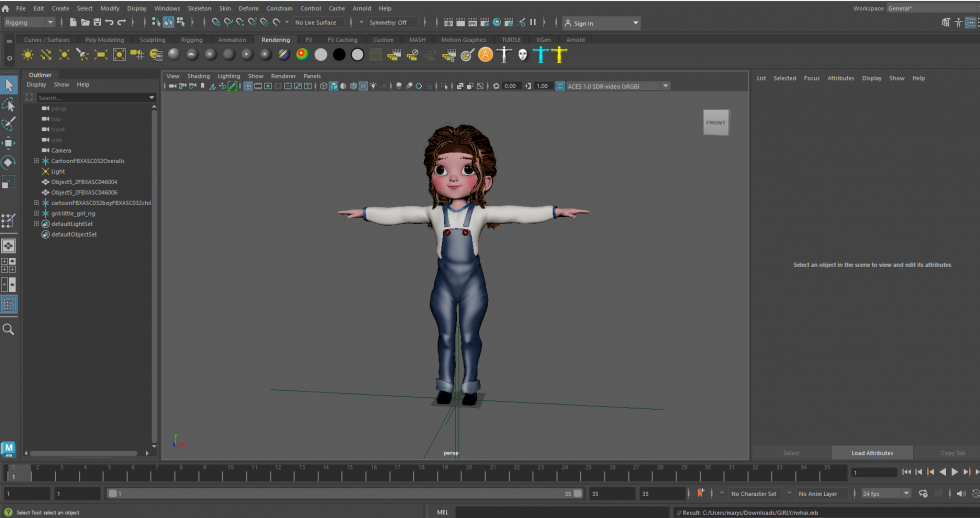Pick the Move tool in the toolbox
Viewport: 980px width, 518px height.
point(9,143)
